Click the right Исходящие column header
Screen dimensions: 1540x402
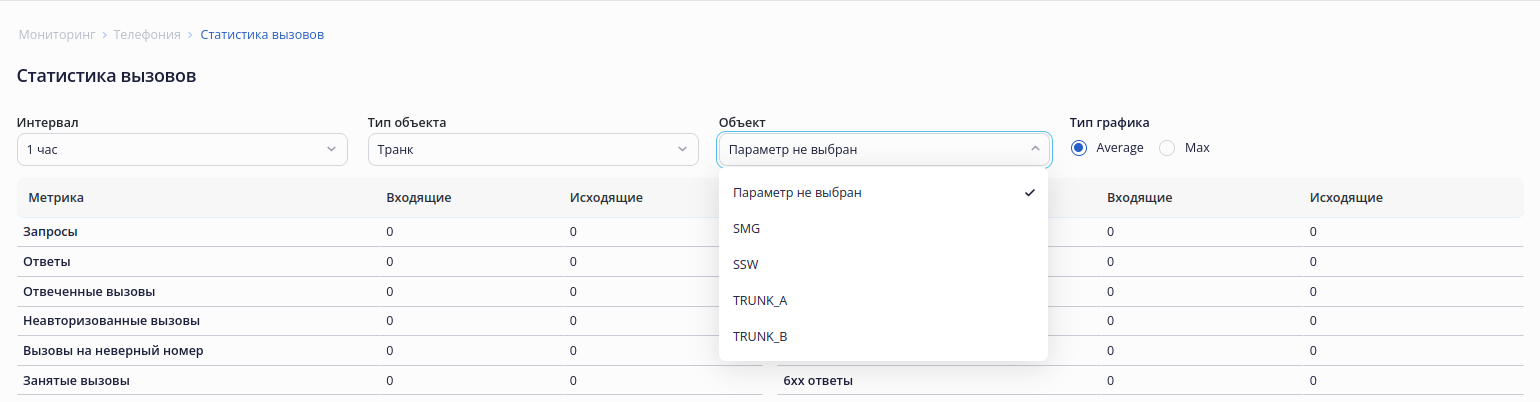pyautogui.click(x=1346, y=198)
